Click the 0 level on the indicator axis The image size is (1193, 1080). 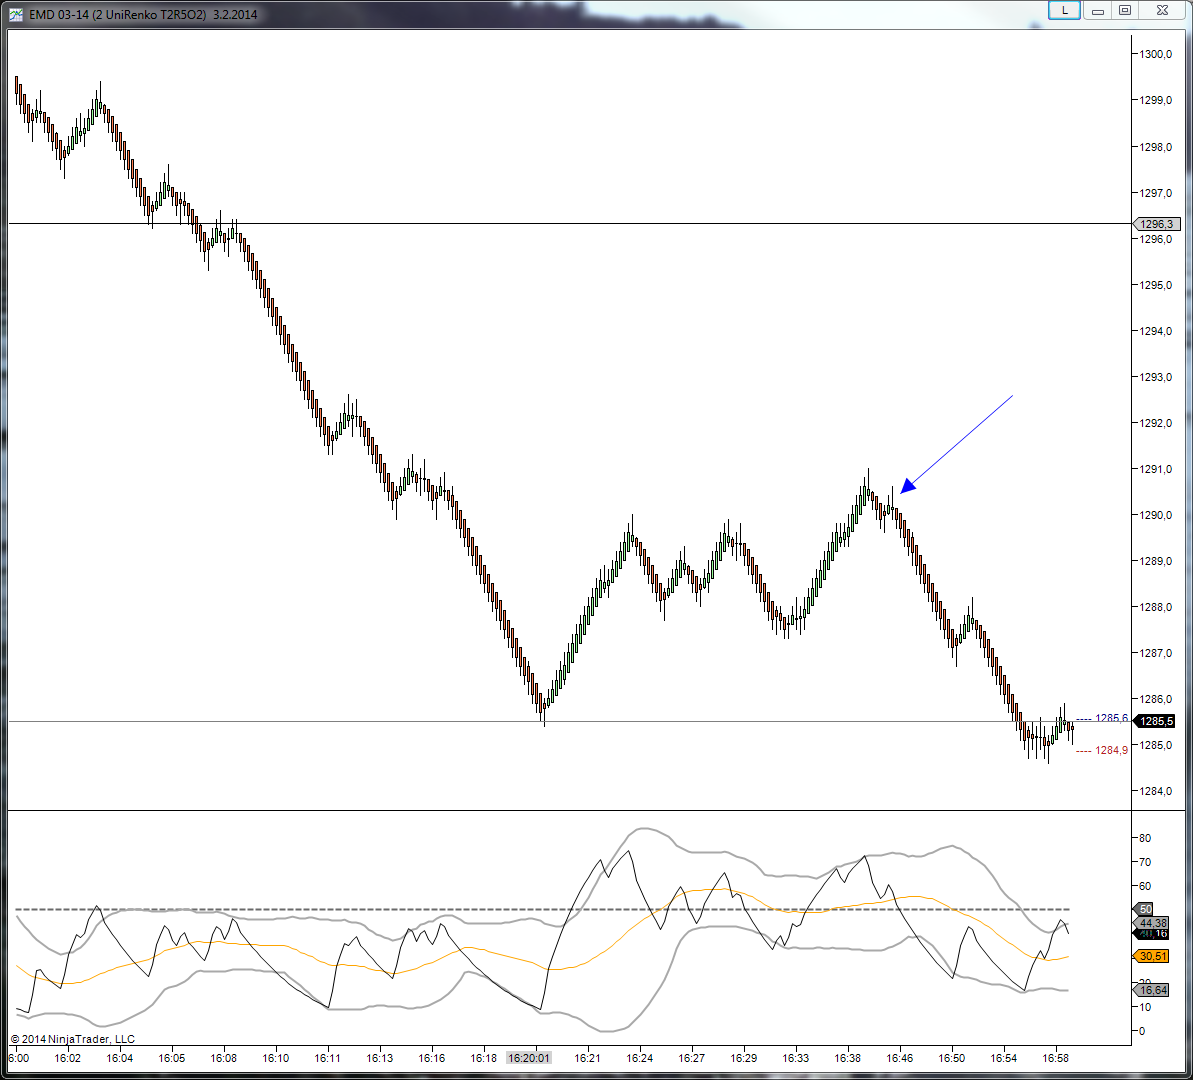coord(1142,1031)
